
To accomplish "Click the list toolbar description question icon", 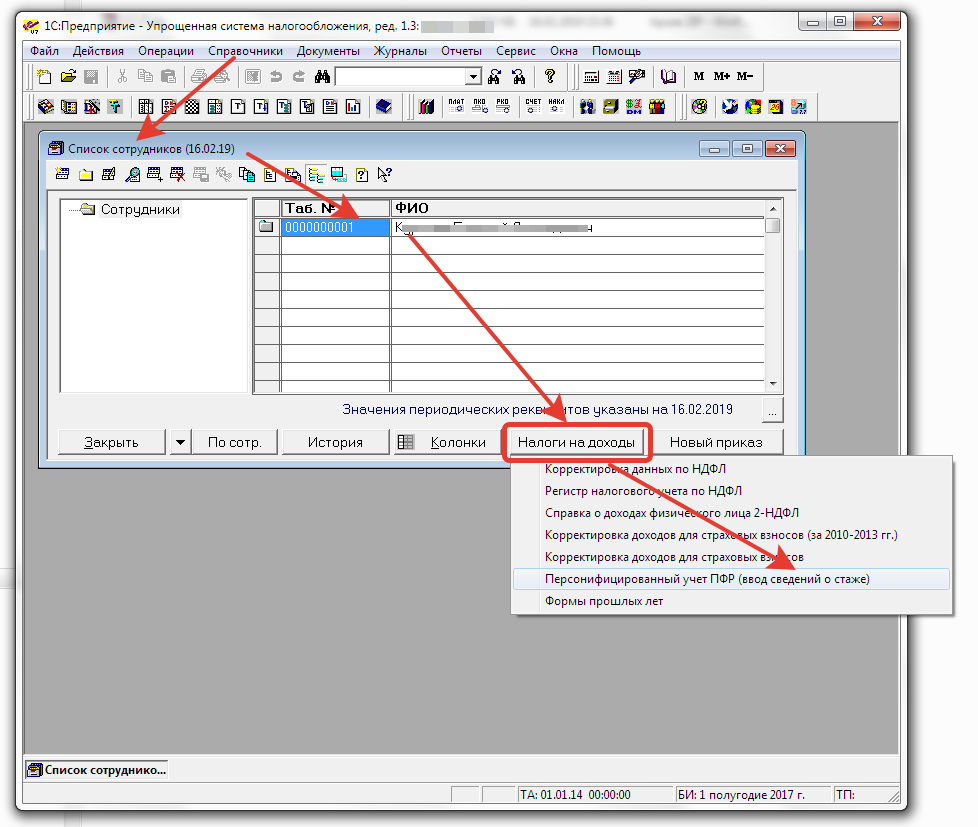I will coord(362,175).
